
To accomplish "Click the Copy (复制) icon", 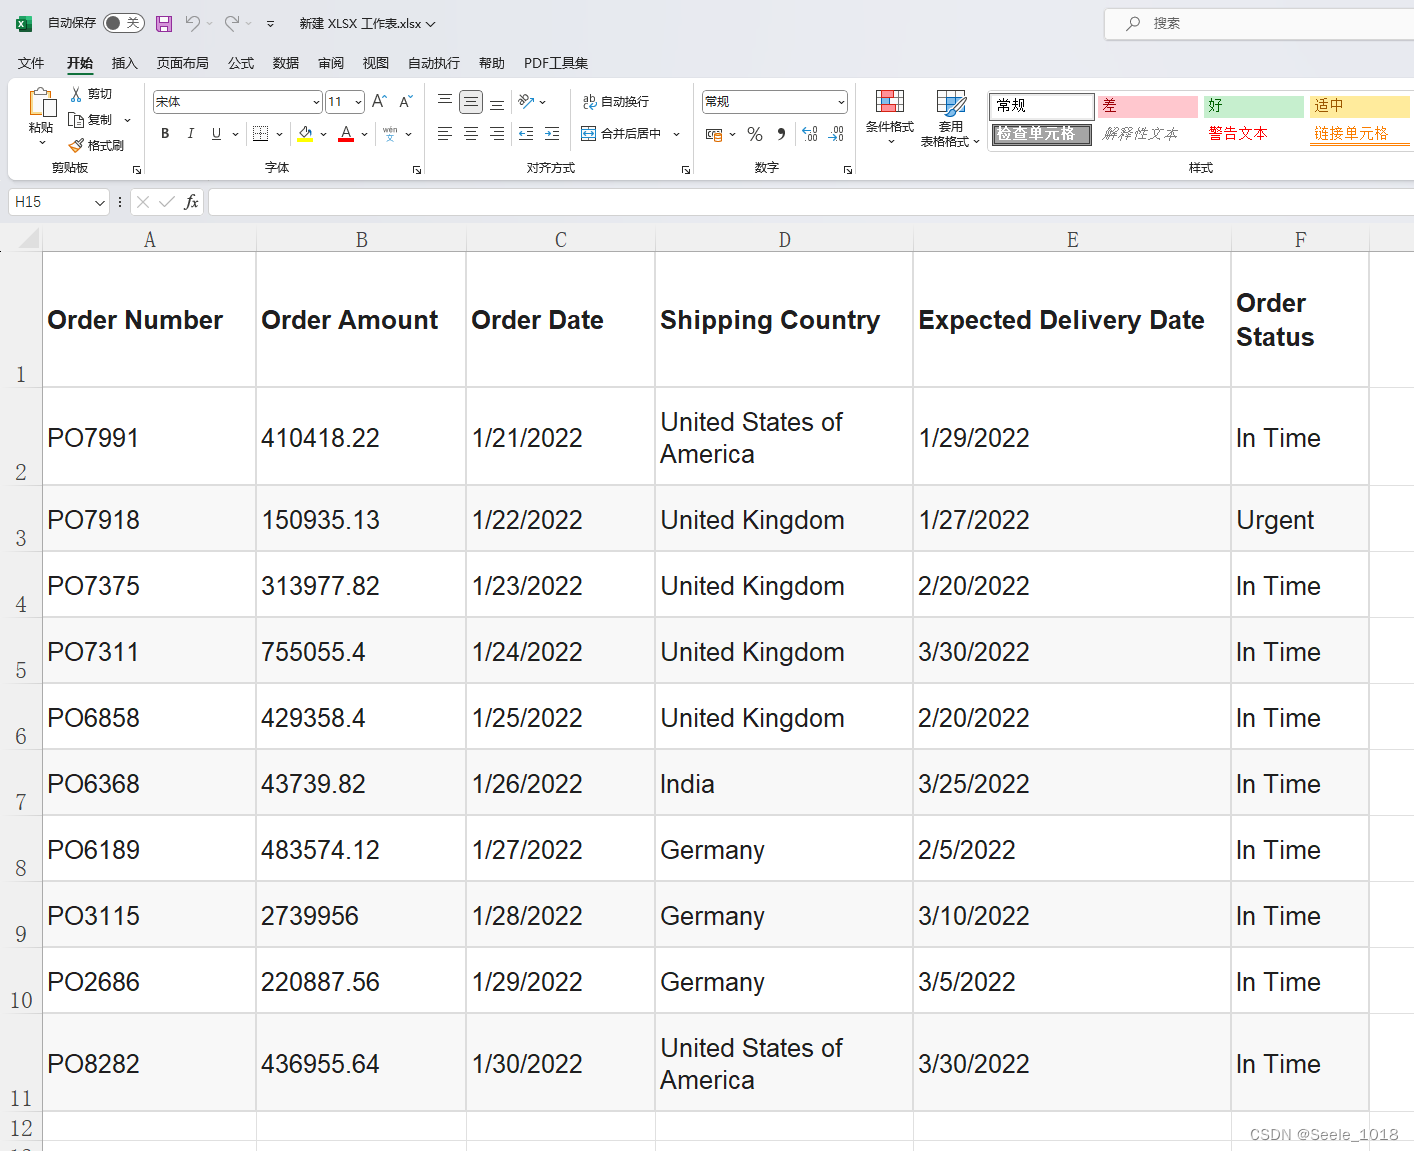I will click(76, 119).
